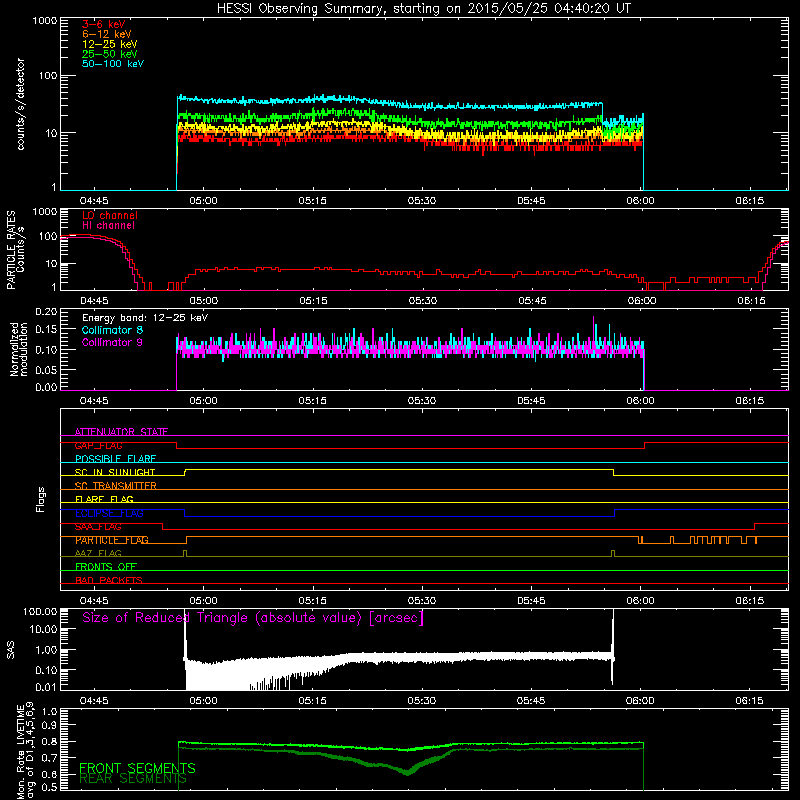The width and height of the screenshot is (800, 800).
Task: Click the REAR SEGMENTS legend label
Action: [x=133, y=778]
